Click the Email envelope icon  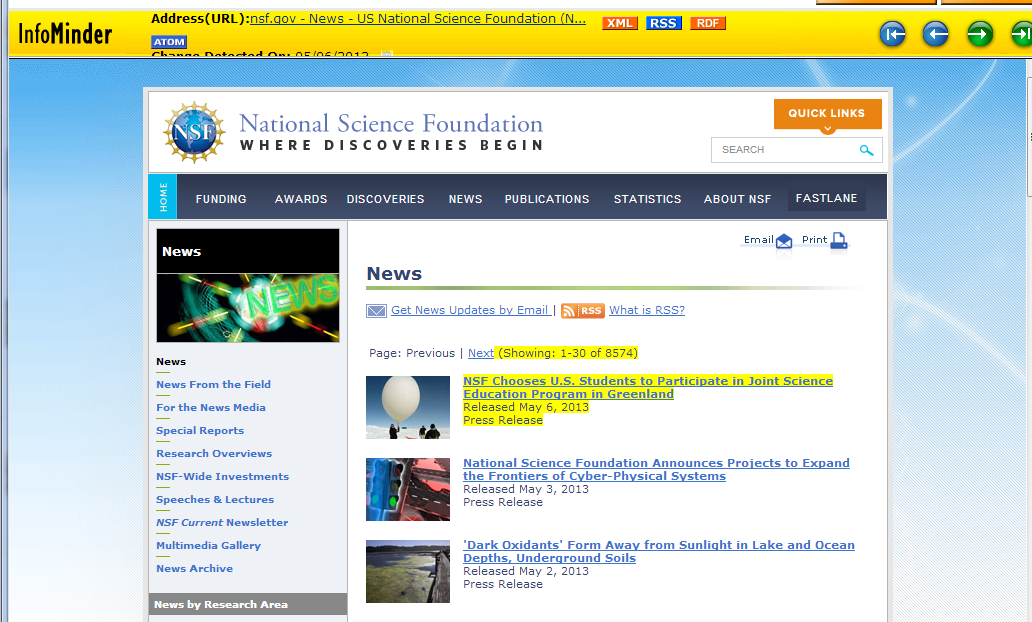[784, 241]
